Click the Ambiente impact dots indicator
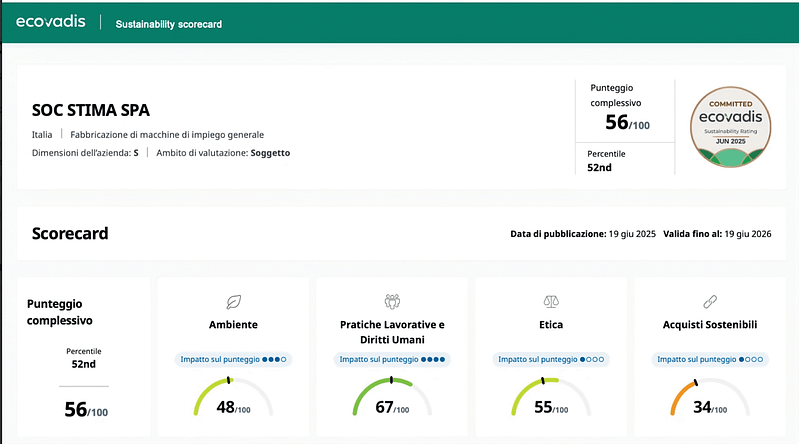This screenshot has height=444, width=799. (x=274, y=358)
